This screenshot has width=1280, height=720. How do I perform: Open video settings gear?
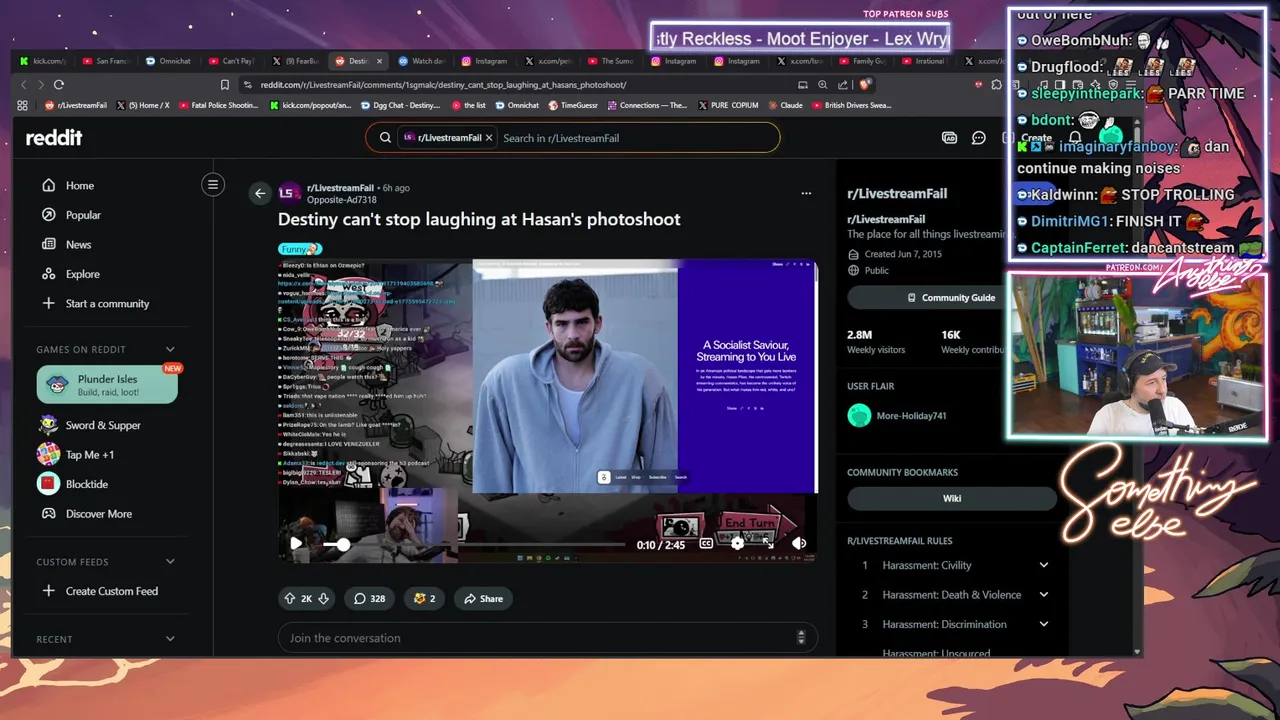click(x=737, y=544)
